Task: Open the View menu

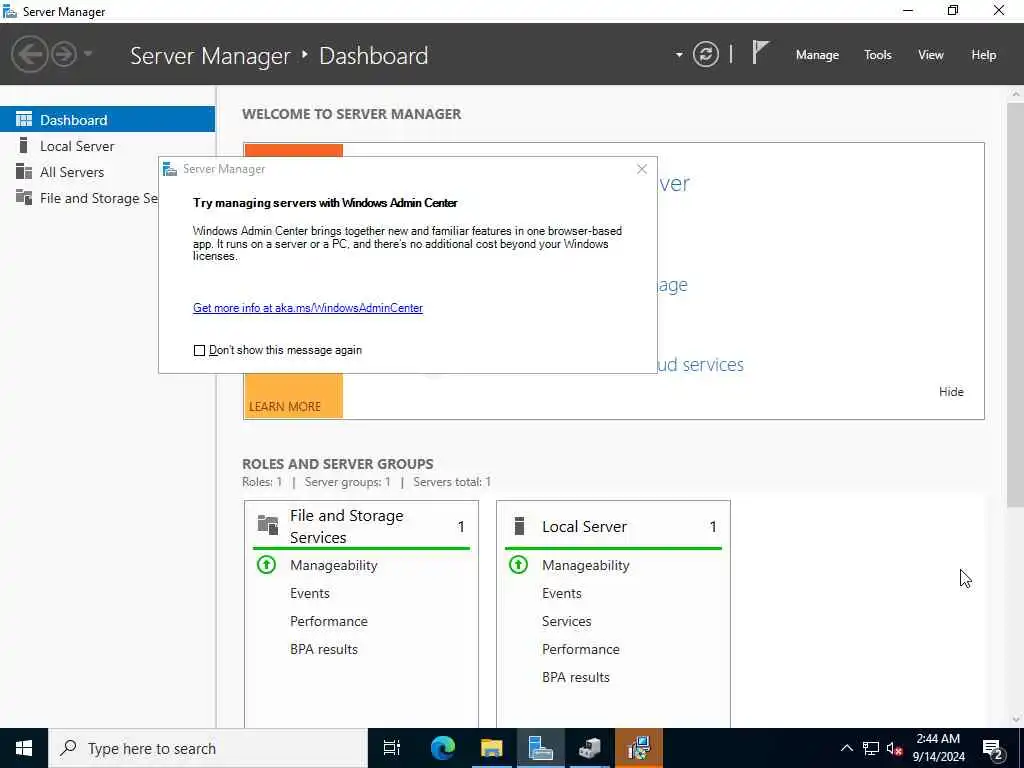Action: pyautogui.click(x=931, y=55)
